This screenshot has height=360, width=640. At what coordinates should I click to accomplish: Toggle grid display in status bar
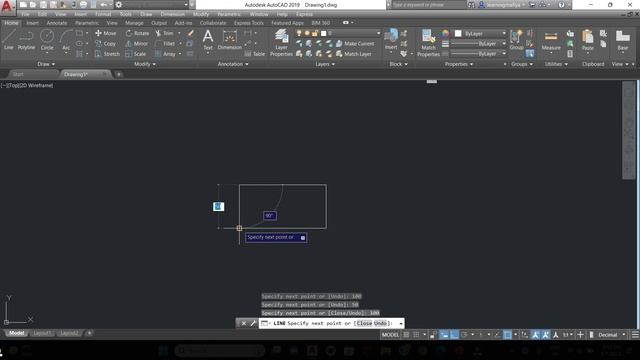pos(406,335)
